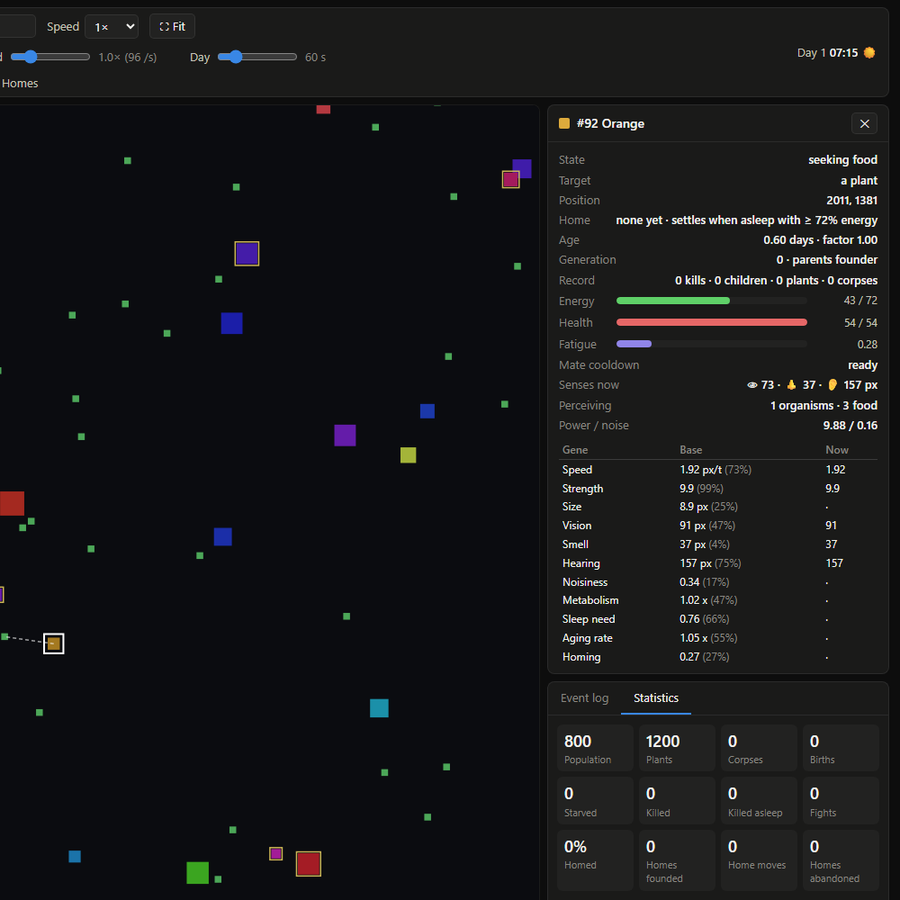
Task: Select the highlighted orange organism on the map
Action: click(x=53, y=643)
